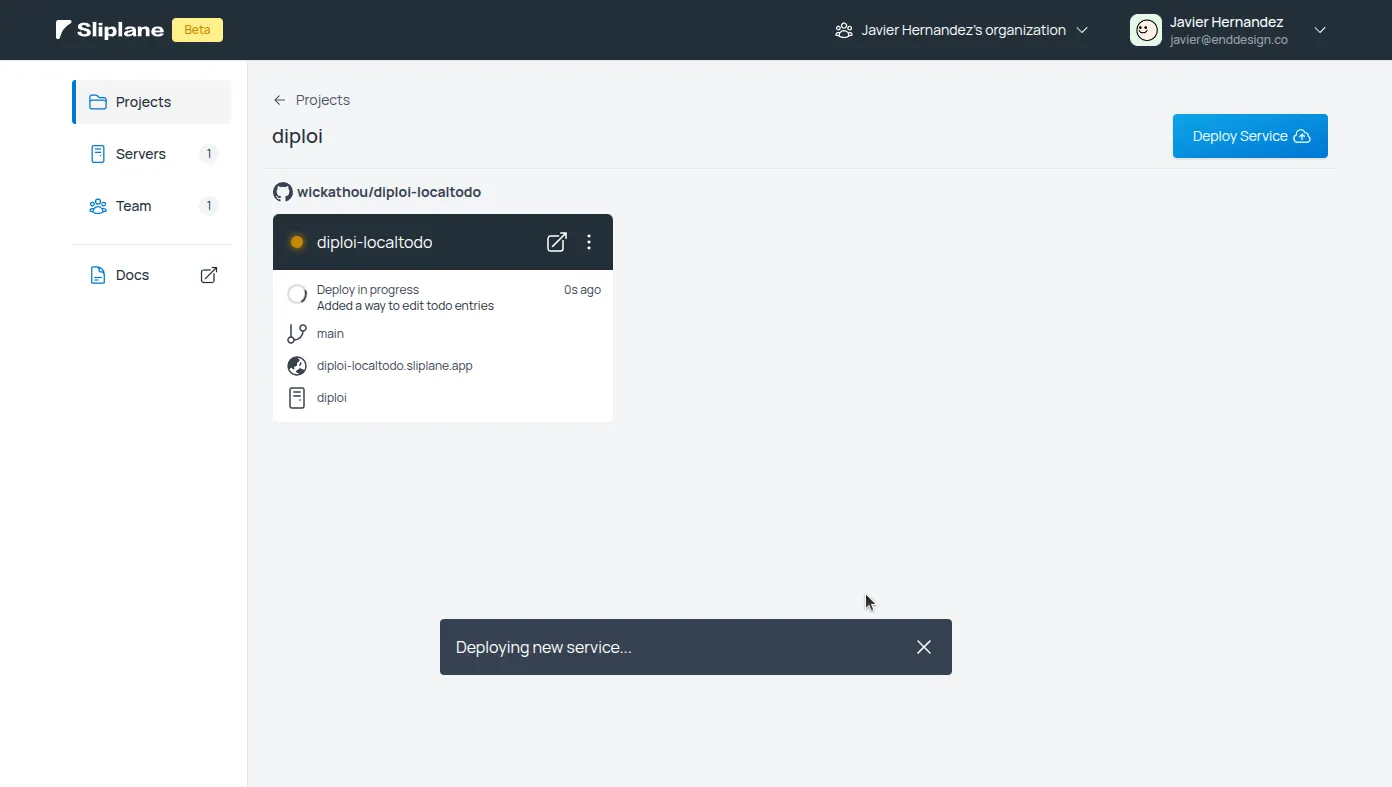Image resolution: width=1392 pixels, height=787 pixels.
Task: Click the Deploy Service button
Action: (1250, 135)
